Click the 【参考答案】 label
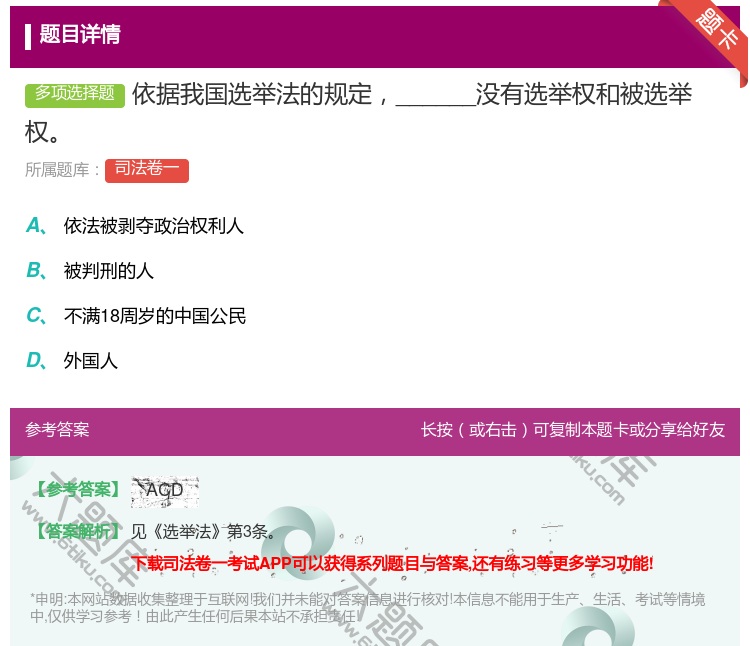 (77, 490)
